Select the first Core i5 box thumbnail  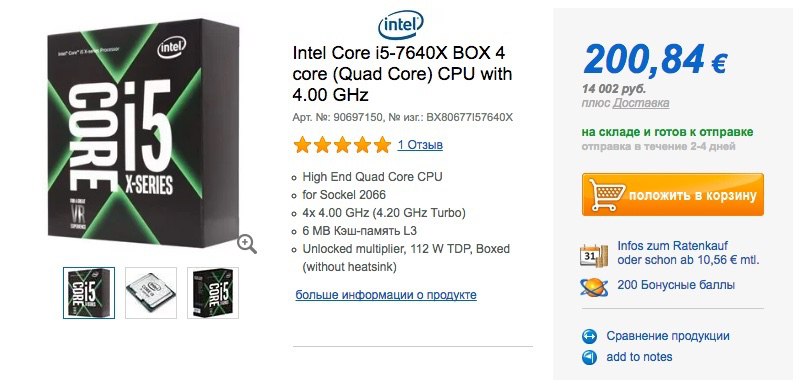[89, 293]
